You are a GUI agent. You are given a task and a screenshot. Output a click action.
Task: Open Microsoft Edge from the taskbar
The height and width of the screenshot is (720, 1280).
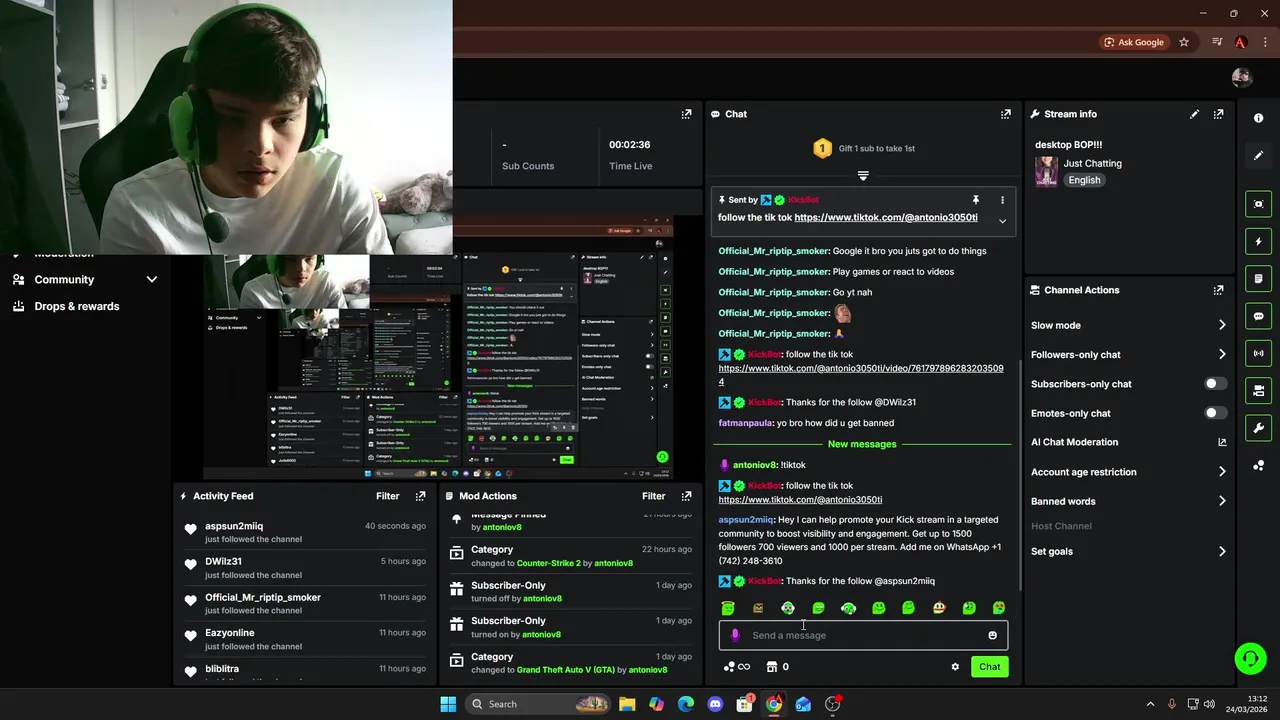tap(686, 704)
